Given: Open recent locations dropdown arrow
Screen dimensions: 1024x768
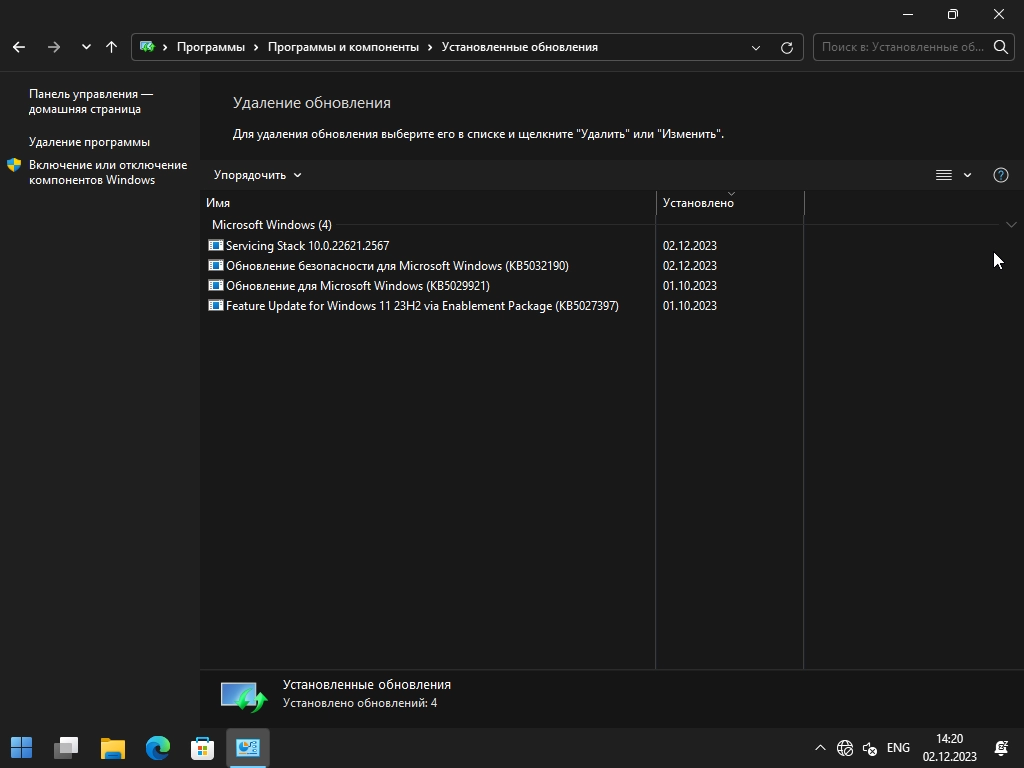Looking at the screenshot, I should [x=86, y=47].
